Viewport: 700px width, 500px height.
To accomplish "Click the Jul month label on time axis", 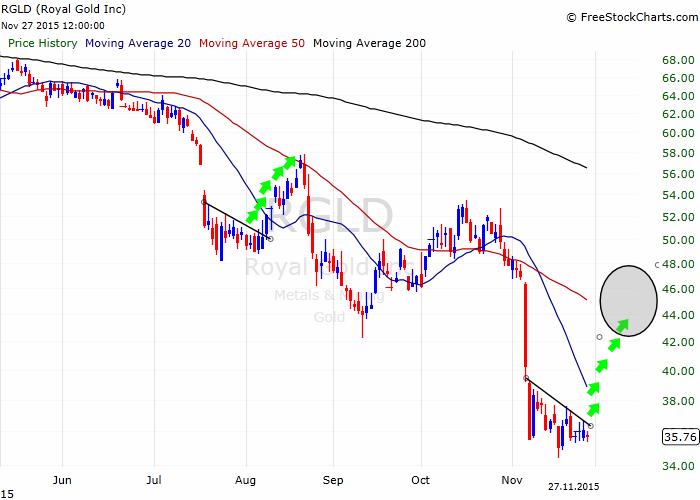I will tap(154, 480).
